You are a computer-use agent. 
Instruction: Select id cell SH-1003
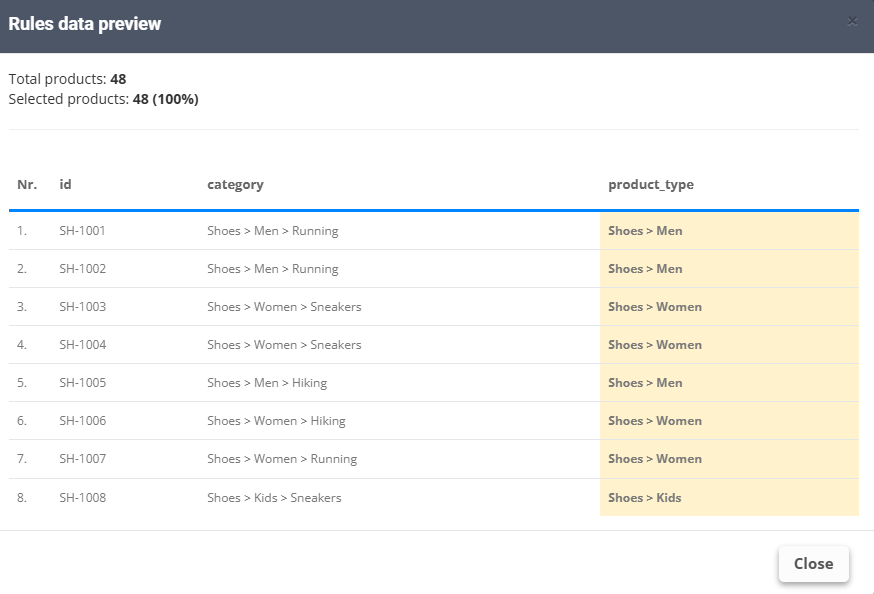click(82, 306)
